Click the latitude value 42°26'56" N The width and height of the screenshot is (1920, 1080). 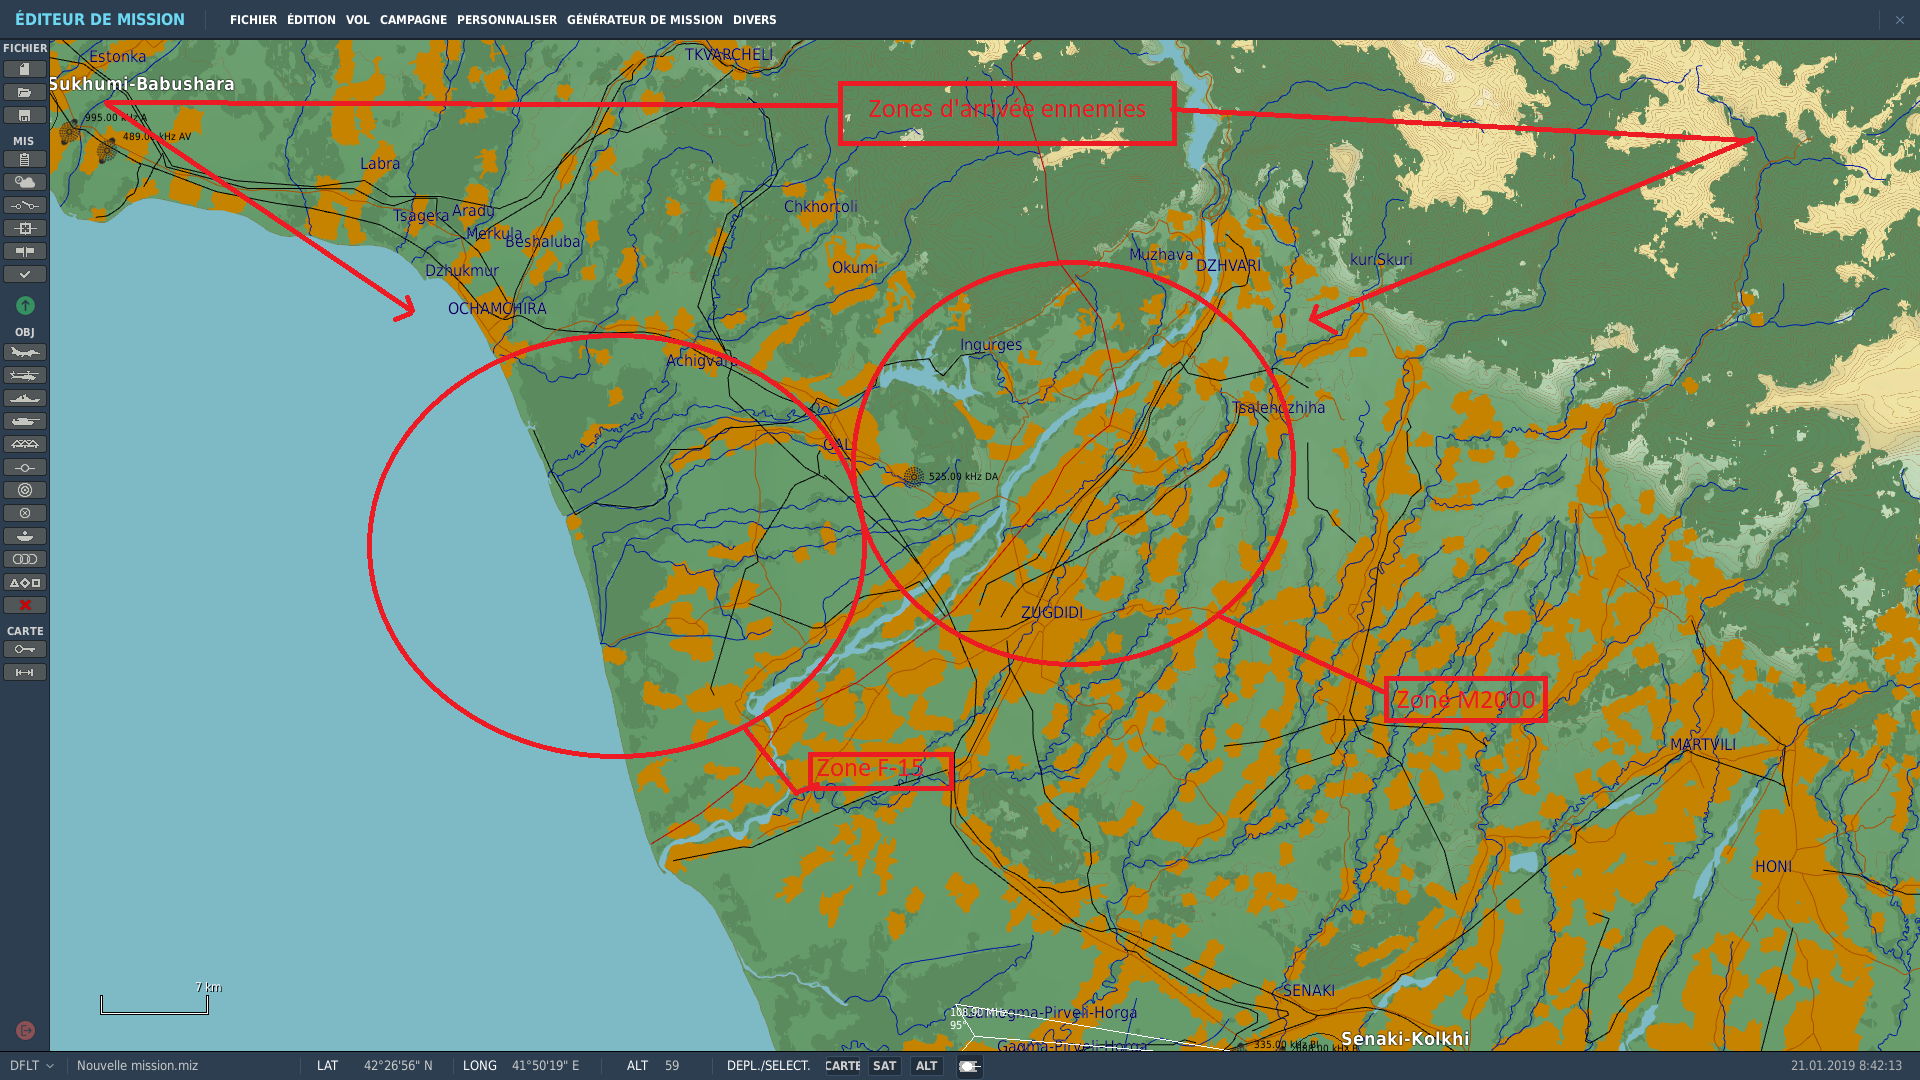click(398, 1066)
